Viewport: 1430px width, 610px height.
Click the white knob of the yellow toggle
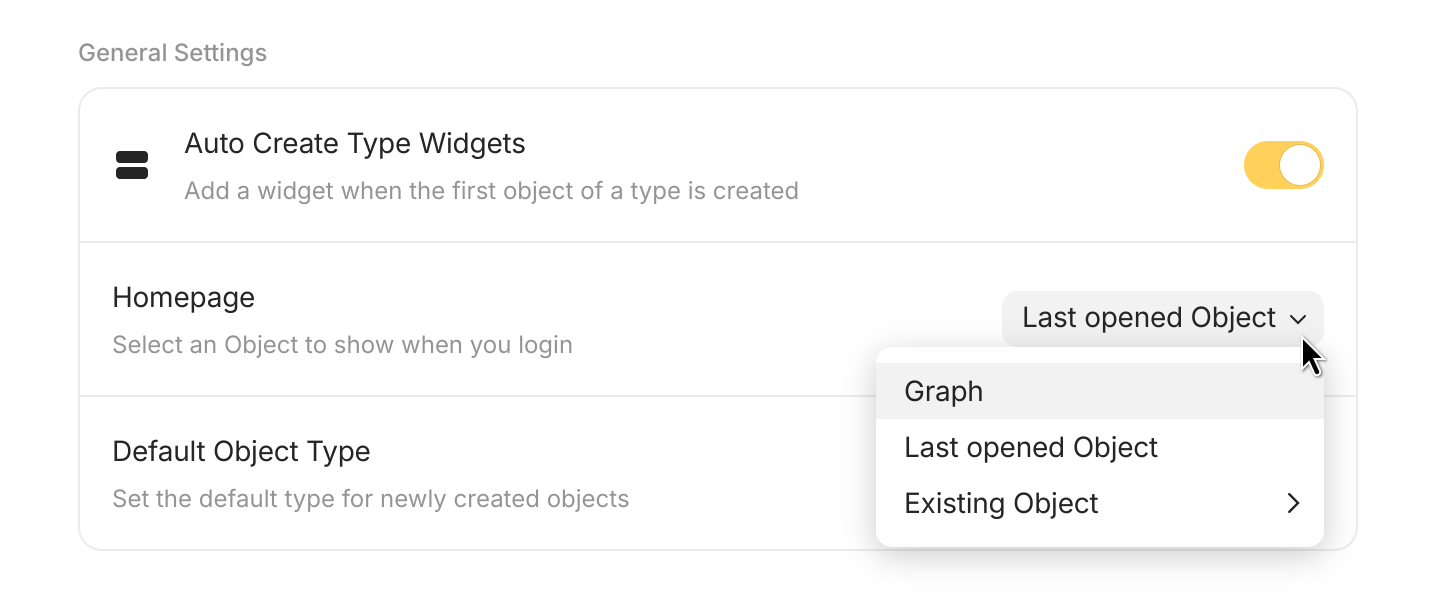[1300, 165]
